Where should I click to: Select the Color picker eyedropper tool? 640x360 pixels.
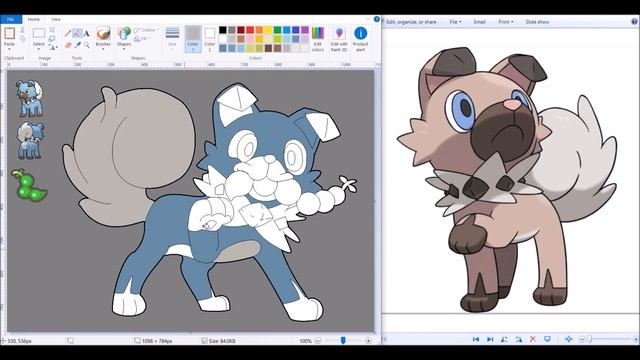click(x=77, y=45)
